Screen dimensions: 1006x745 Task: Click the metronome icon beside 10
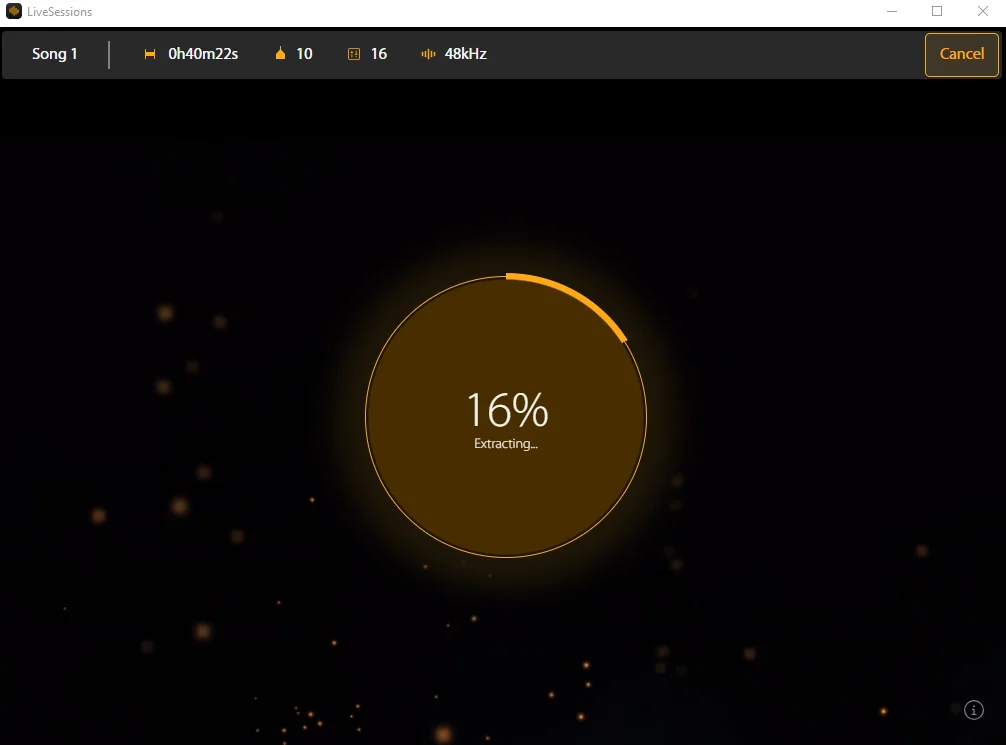pyautogui.click(x=280, y=54)
